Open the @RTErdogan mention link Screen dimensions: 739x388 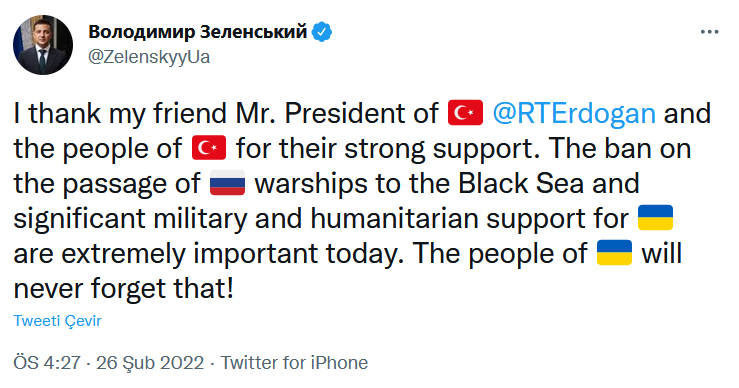pyautogui.click(x=574, y=114)
